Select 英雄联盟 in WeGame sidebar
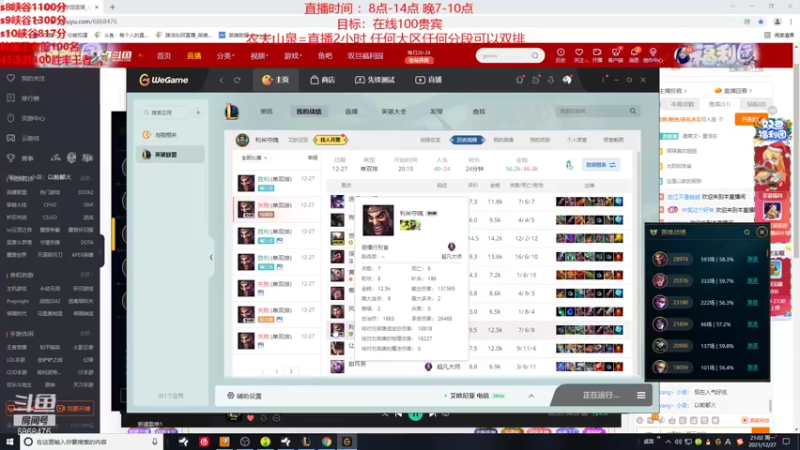 coord(170,155)
